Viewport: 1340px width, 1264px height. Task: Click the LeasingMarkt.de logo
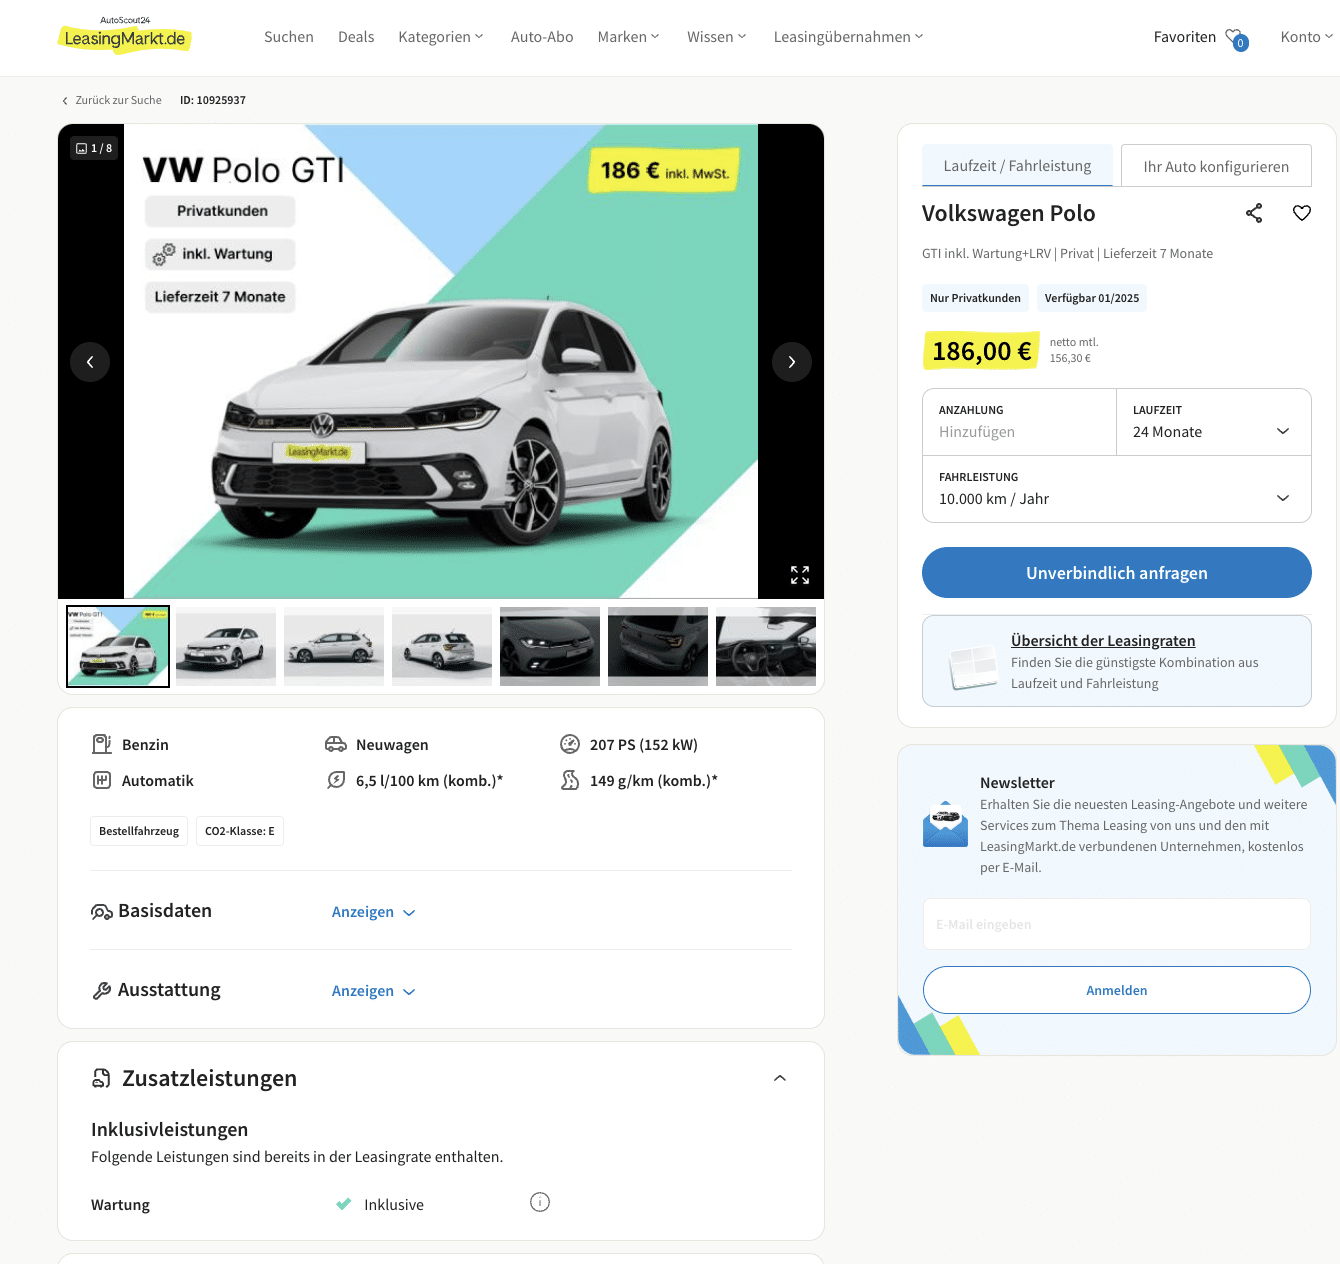tap(124, 35)
